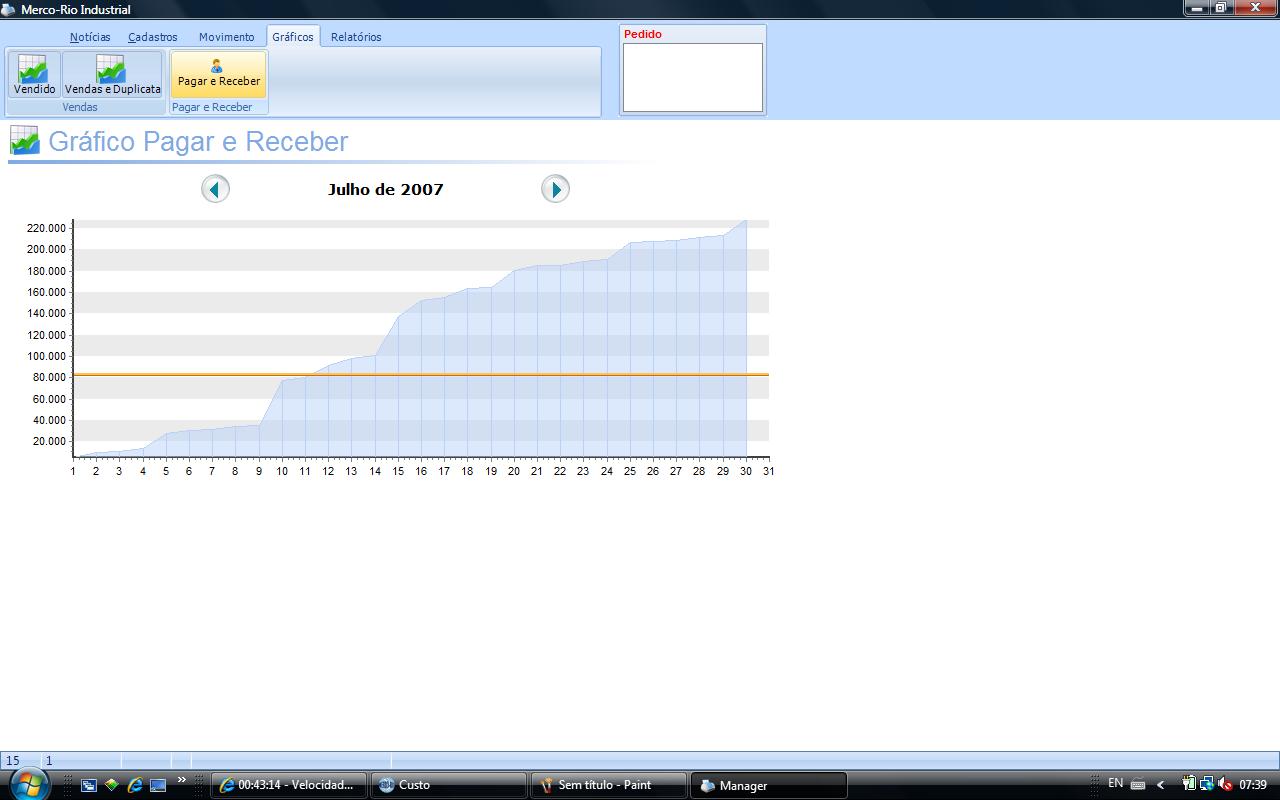Expand the Quick Launch overflow chevron
The width and height of the screenshot is (1280, 800).
click(x=182, y=780)
